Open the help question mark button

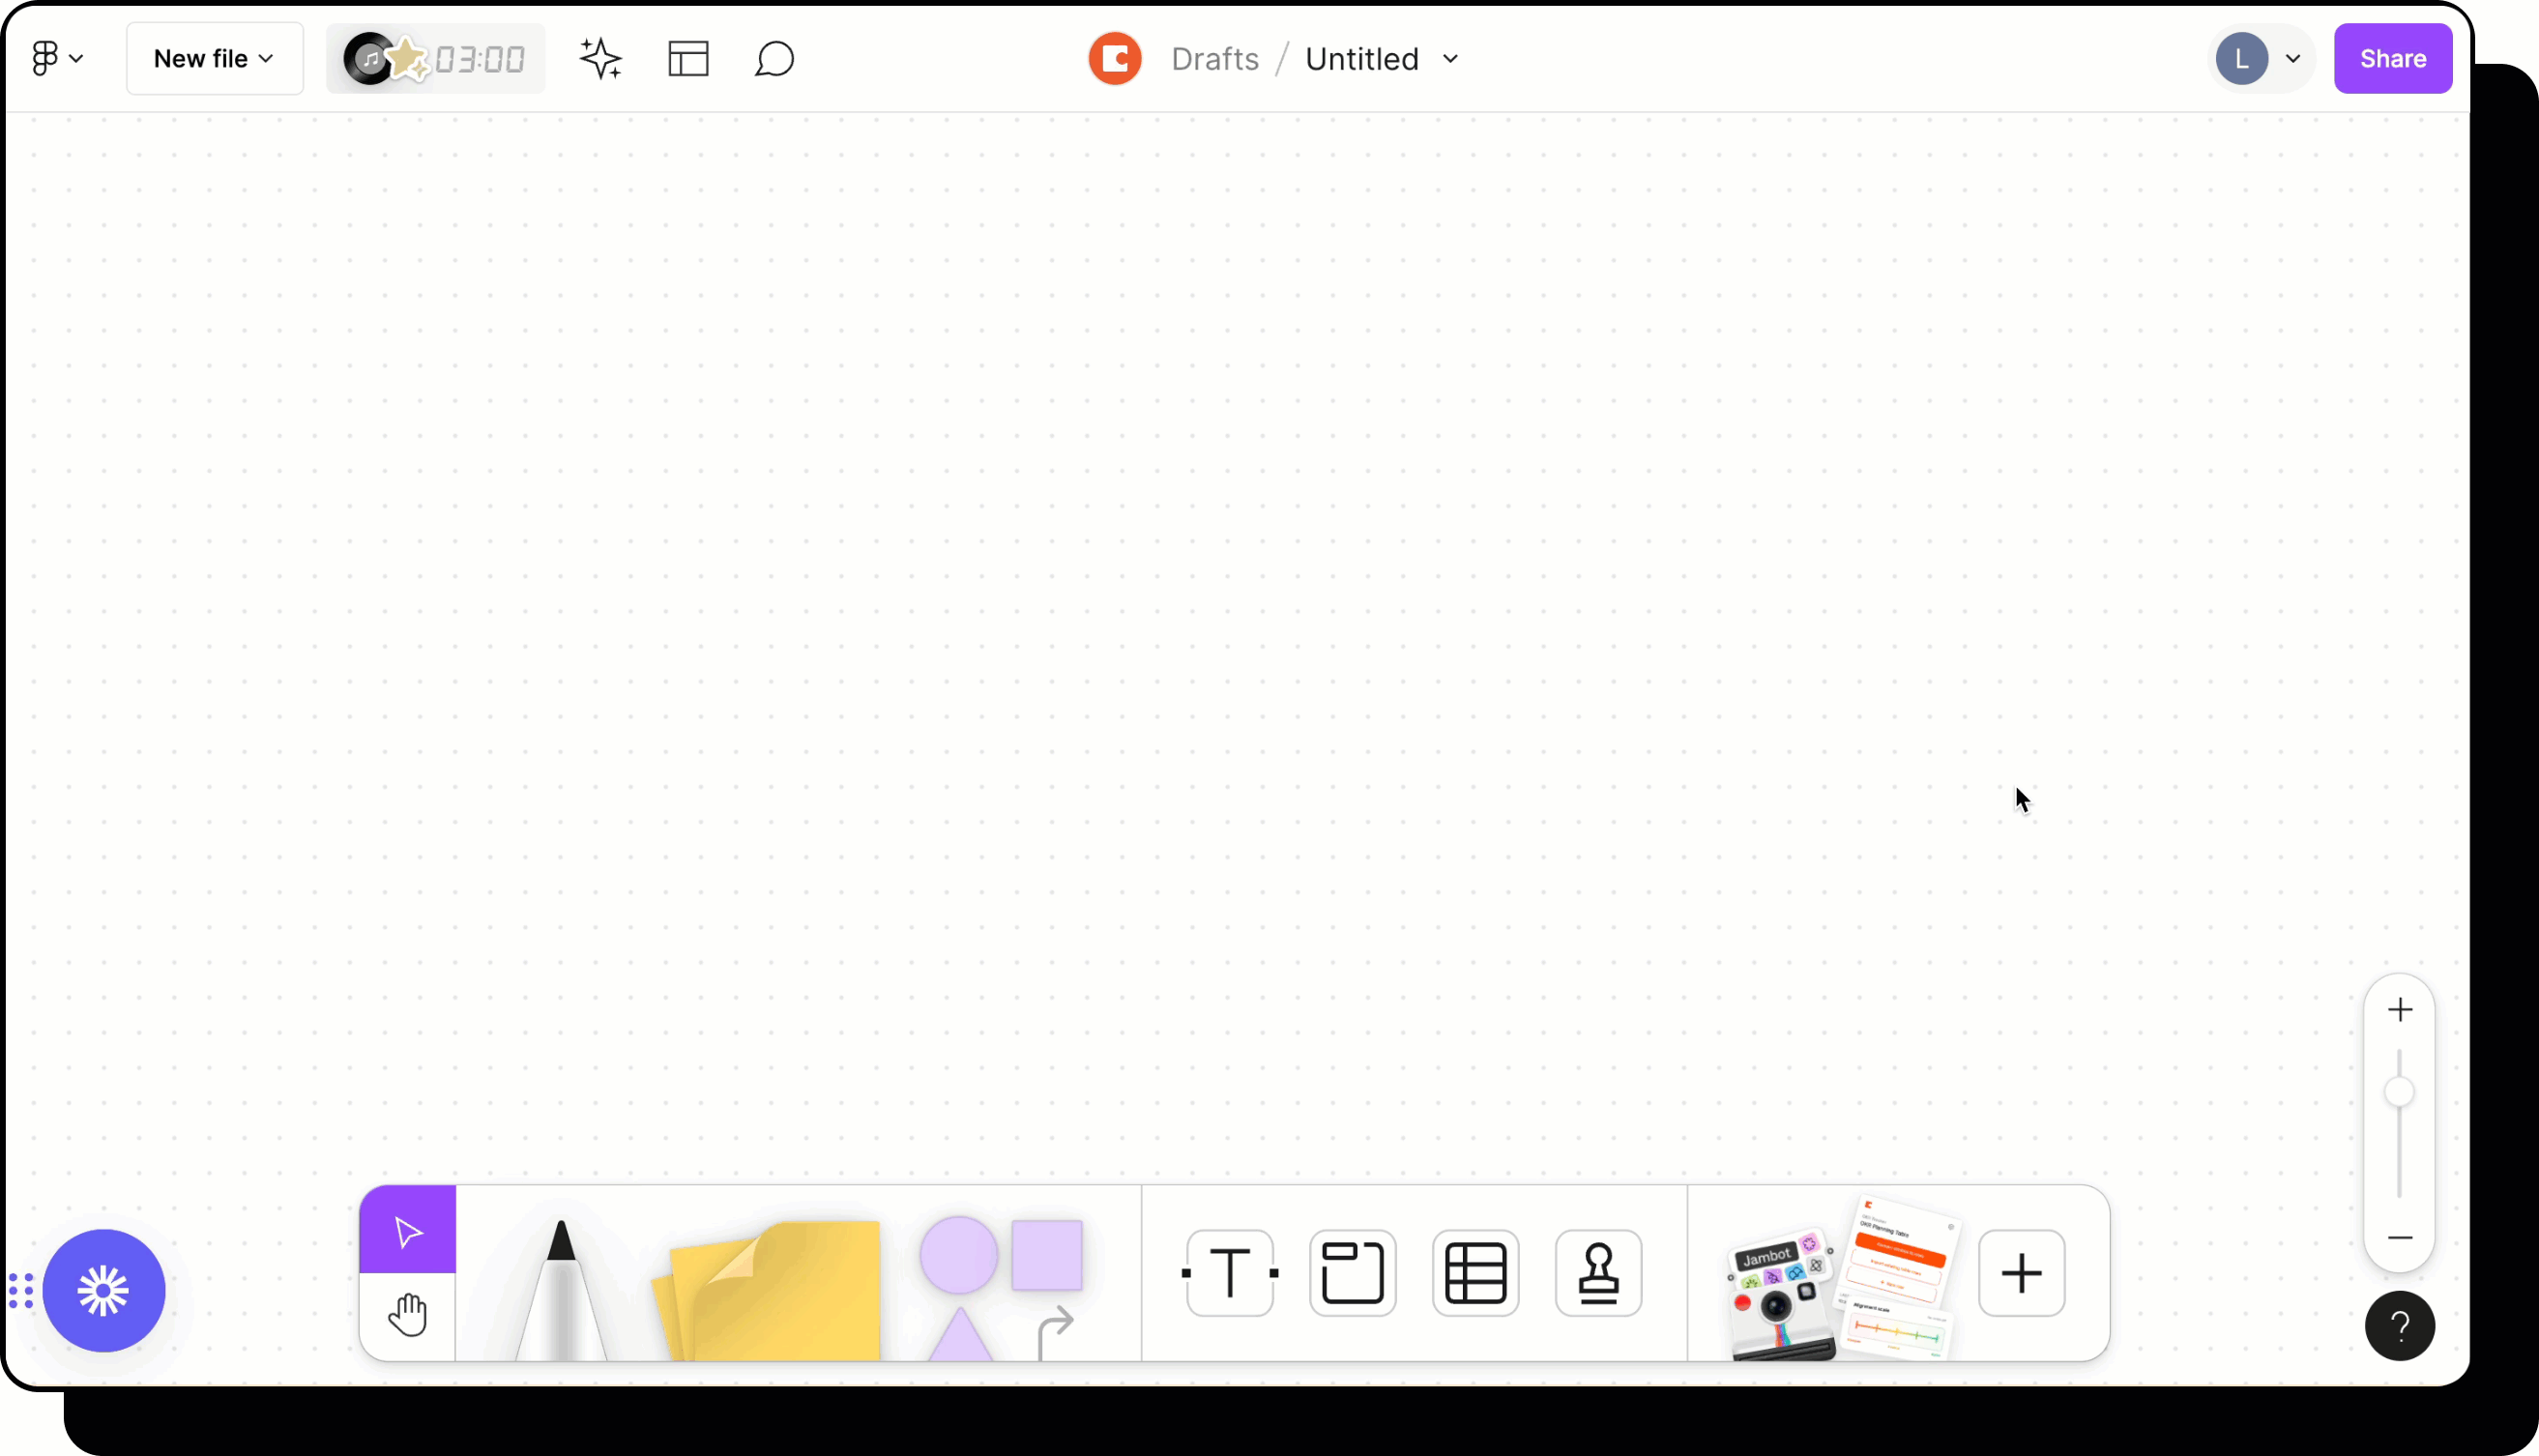pyautogui.click(x=2401, y=1325)
